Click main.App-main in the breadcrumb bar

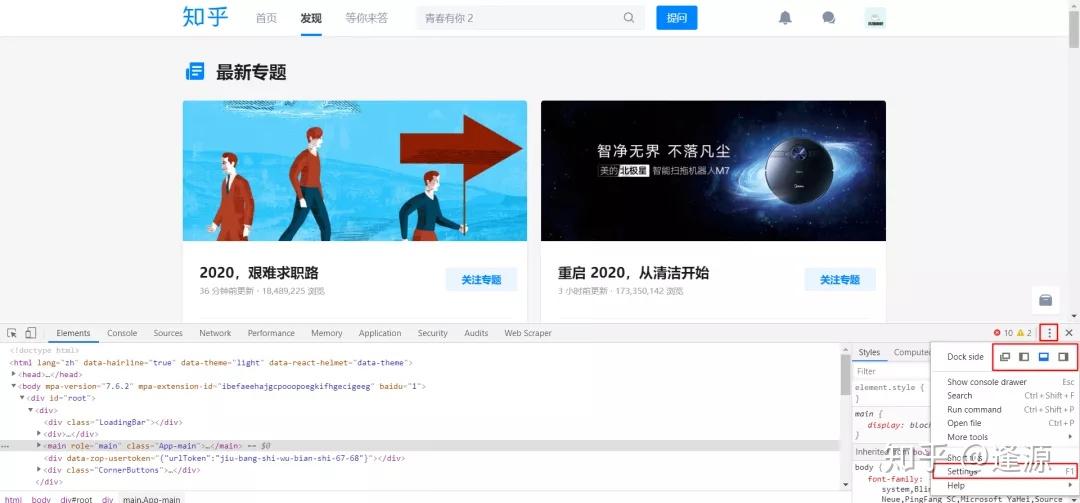click(152, 499)
